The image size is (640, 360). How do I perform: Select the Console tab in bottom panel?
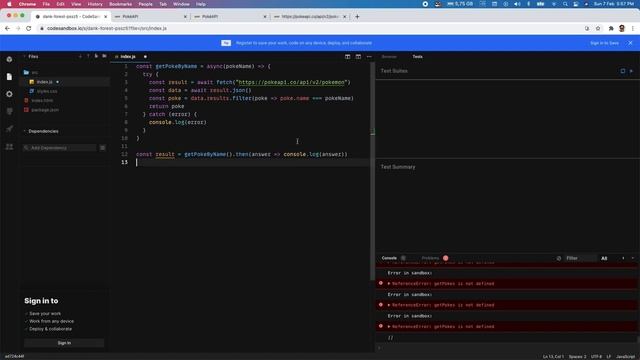point(389,258)
